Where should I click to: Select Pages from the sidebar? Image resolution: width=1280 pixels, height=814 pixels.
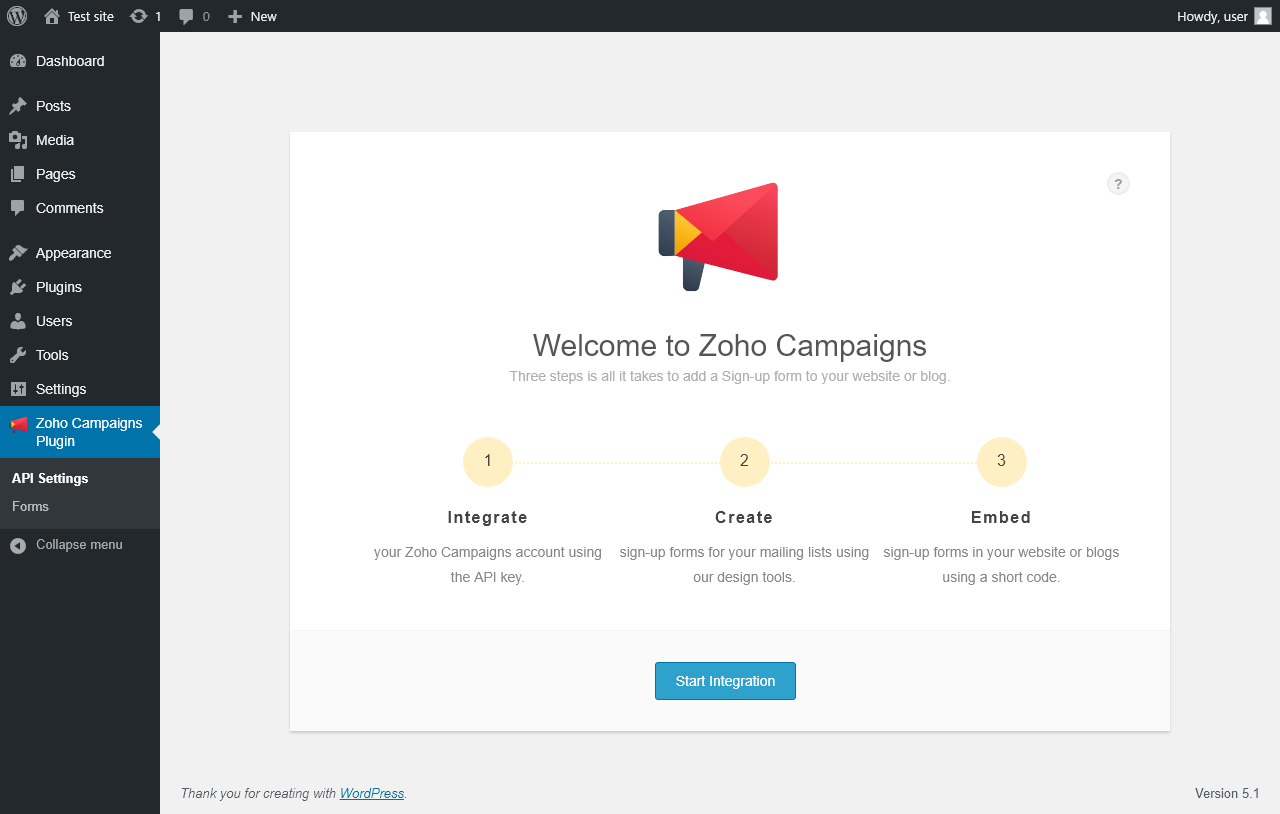(x=80, y=174)
